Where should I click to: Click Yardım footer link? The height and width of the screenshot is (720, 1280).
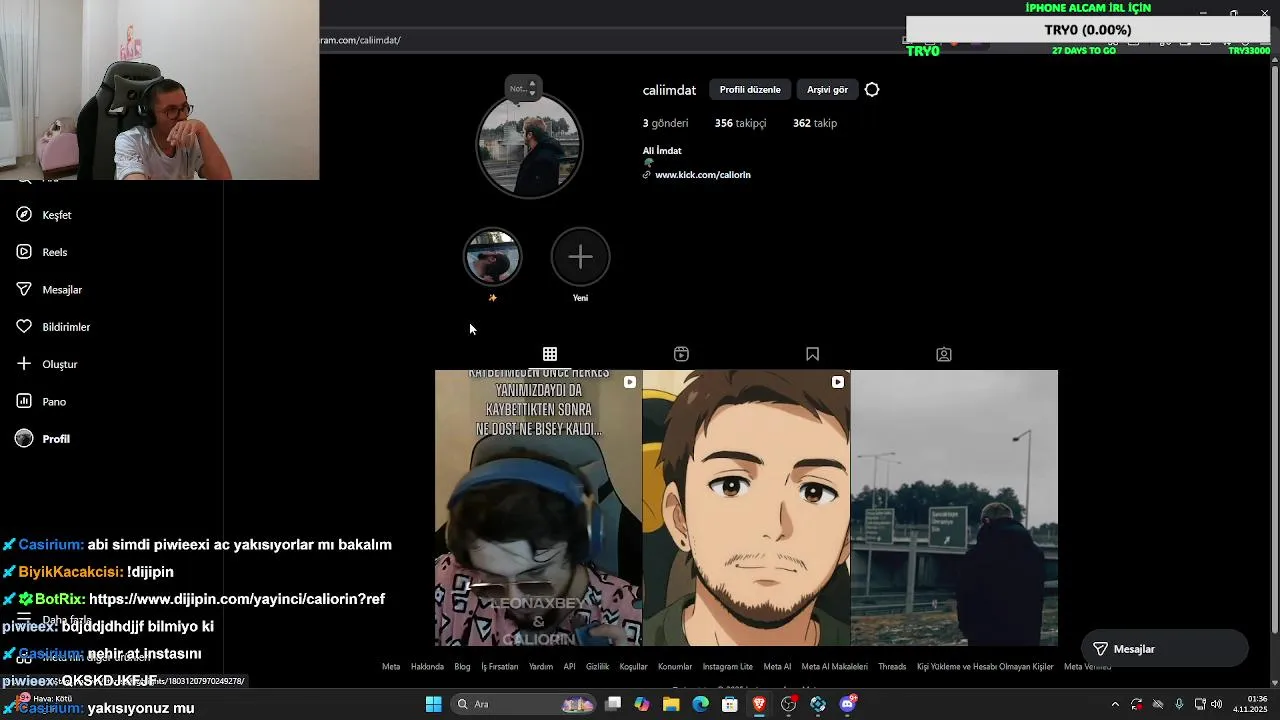[541, 667]
